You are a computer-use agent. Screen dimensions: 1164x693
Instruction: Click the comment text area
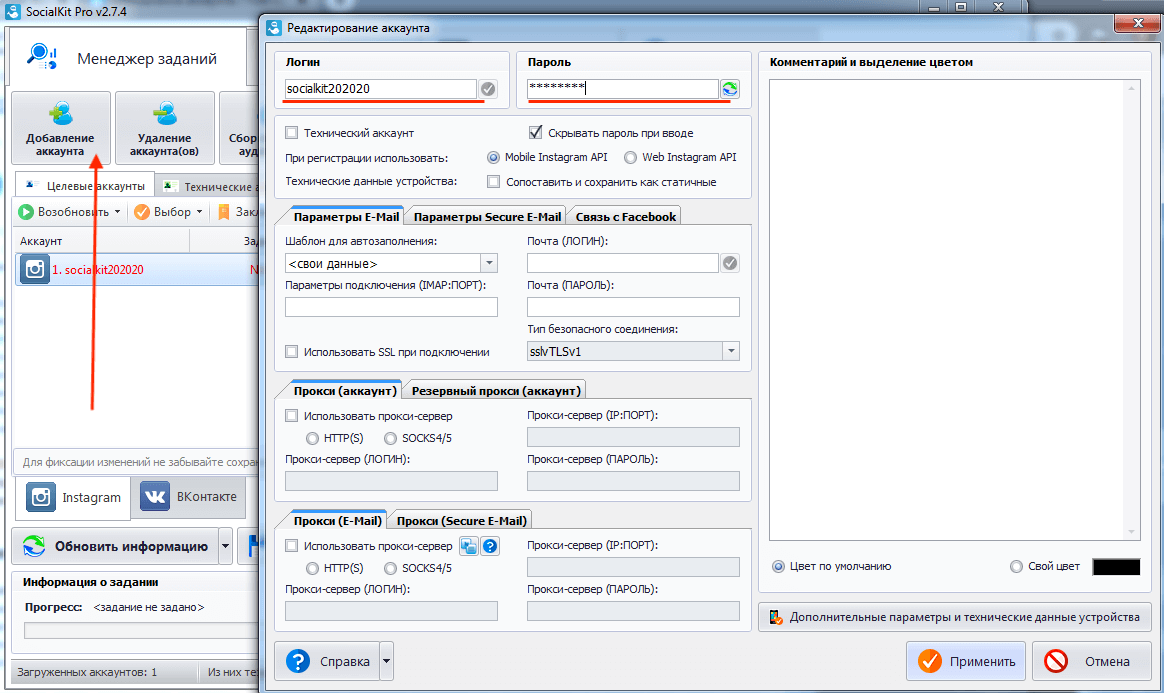click(955, 310)
